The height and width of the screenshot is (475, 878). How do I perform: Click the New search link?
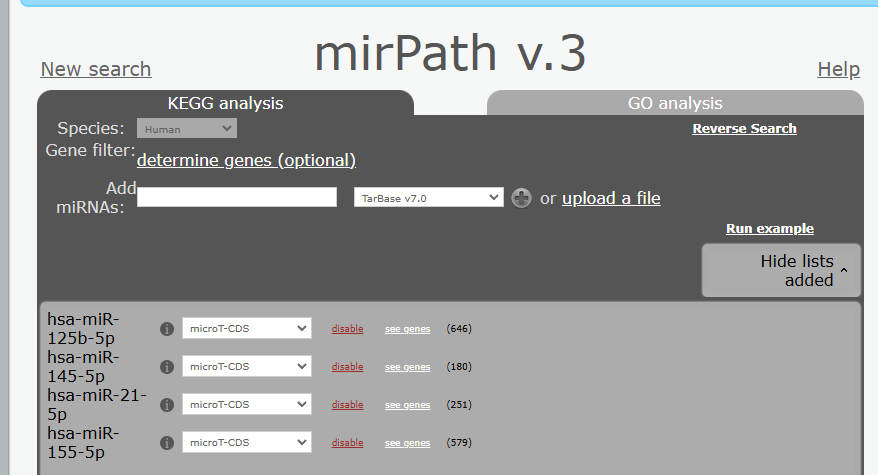(96, 69)
